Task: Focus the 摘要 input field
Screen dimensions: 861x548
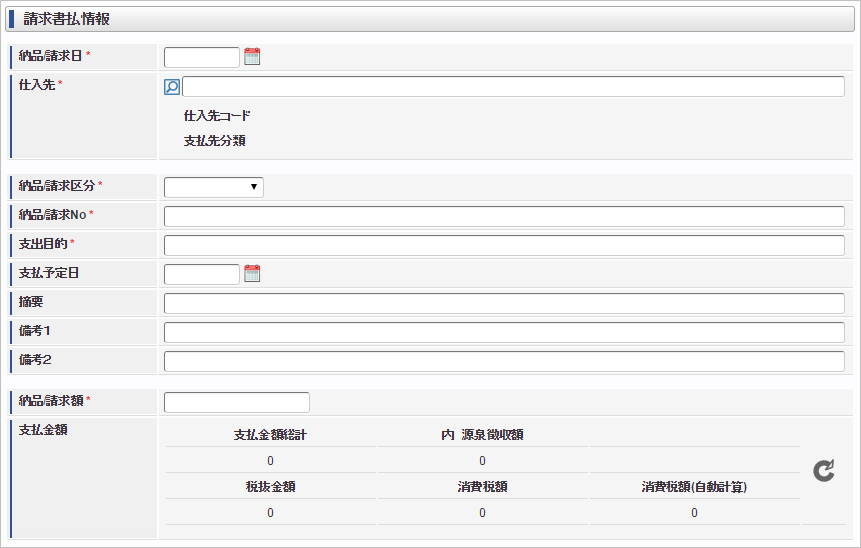Action: [x=504, y=303]
